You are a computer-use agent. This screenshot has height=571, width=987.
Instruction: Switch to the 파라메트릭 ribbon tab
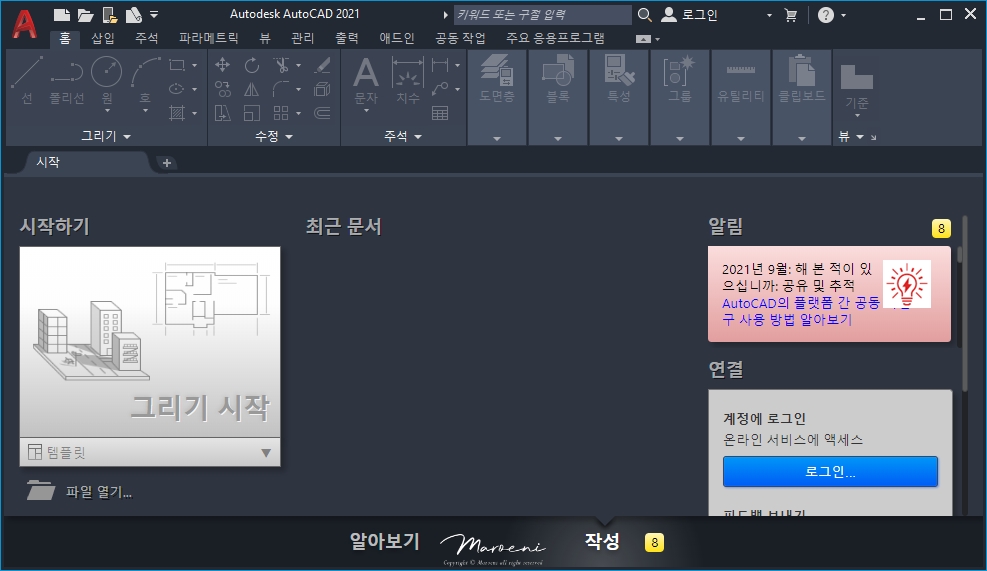coord(208,38)
